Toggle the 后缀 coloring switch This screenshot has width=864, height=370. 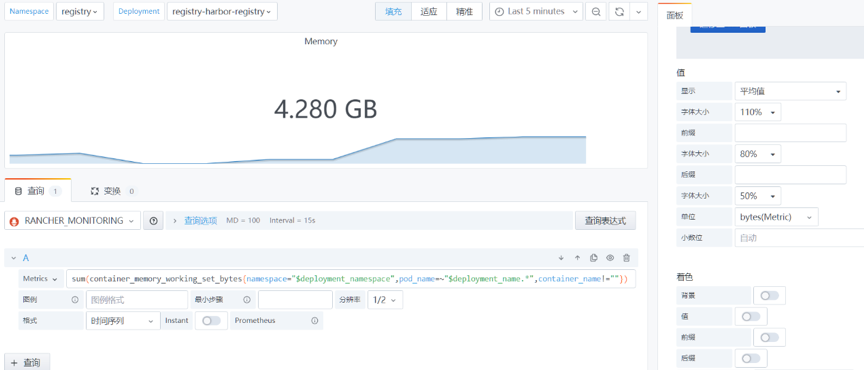750,358
